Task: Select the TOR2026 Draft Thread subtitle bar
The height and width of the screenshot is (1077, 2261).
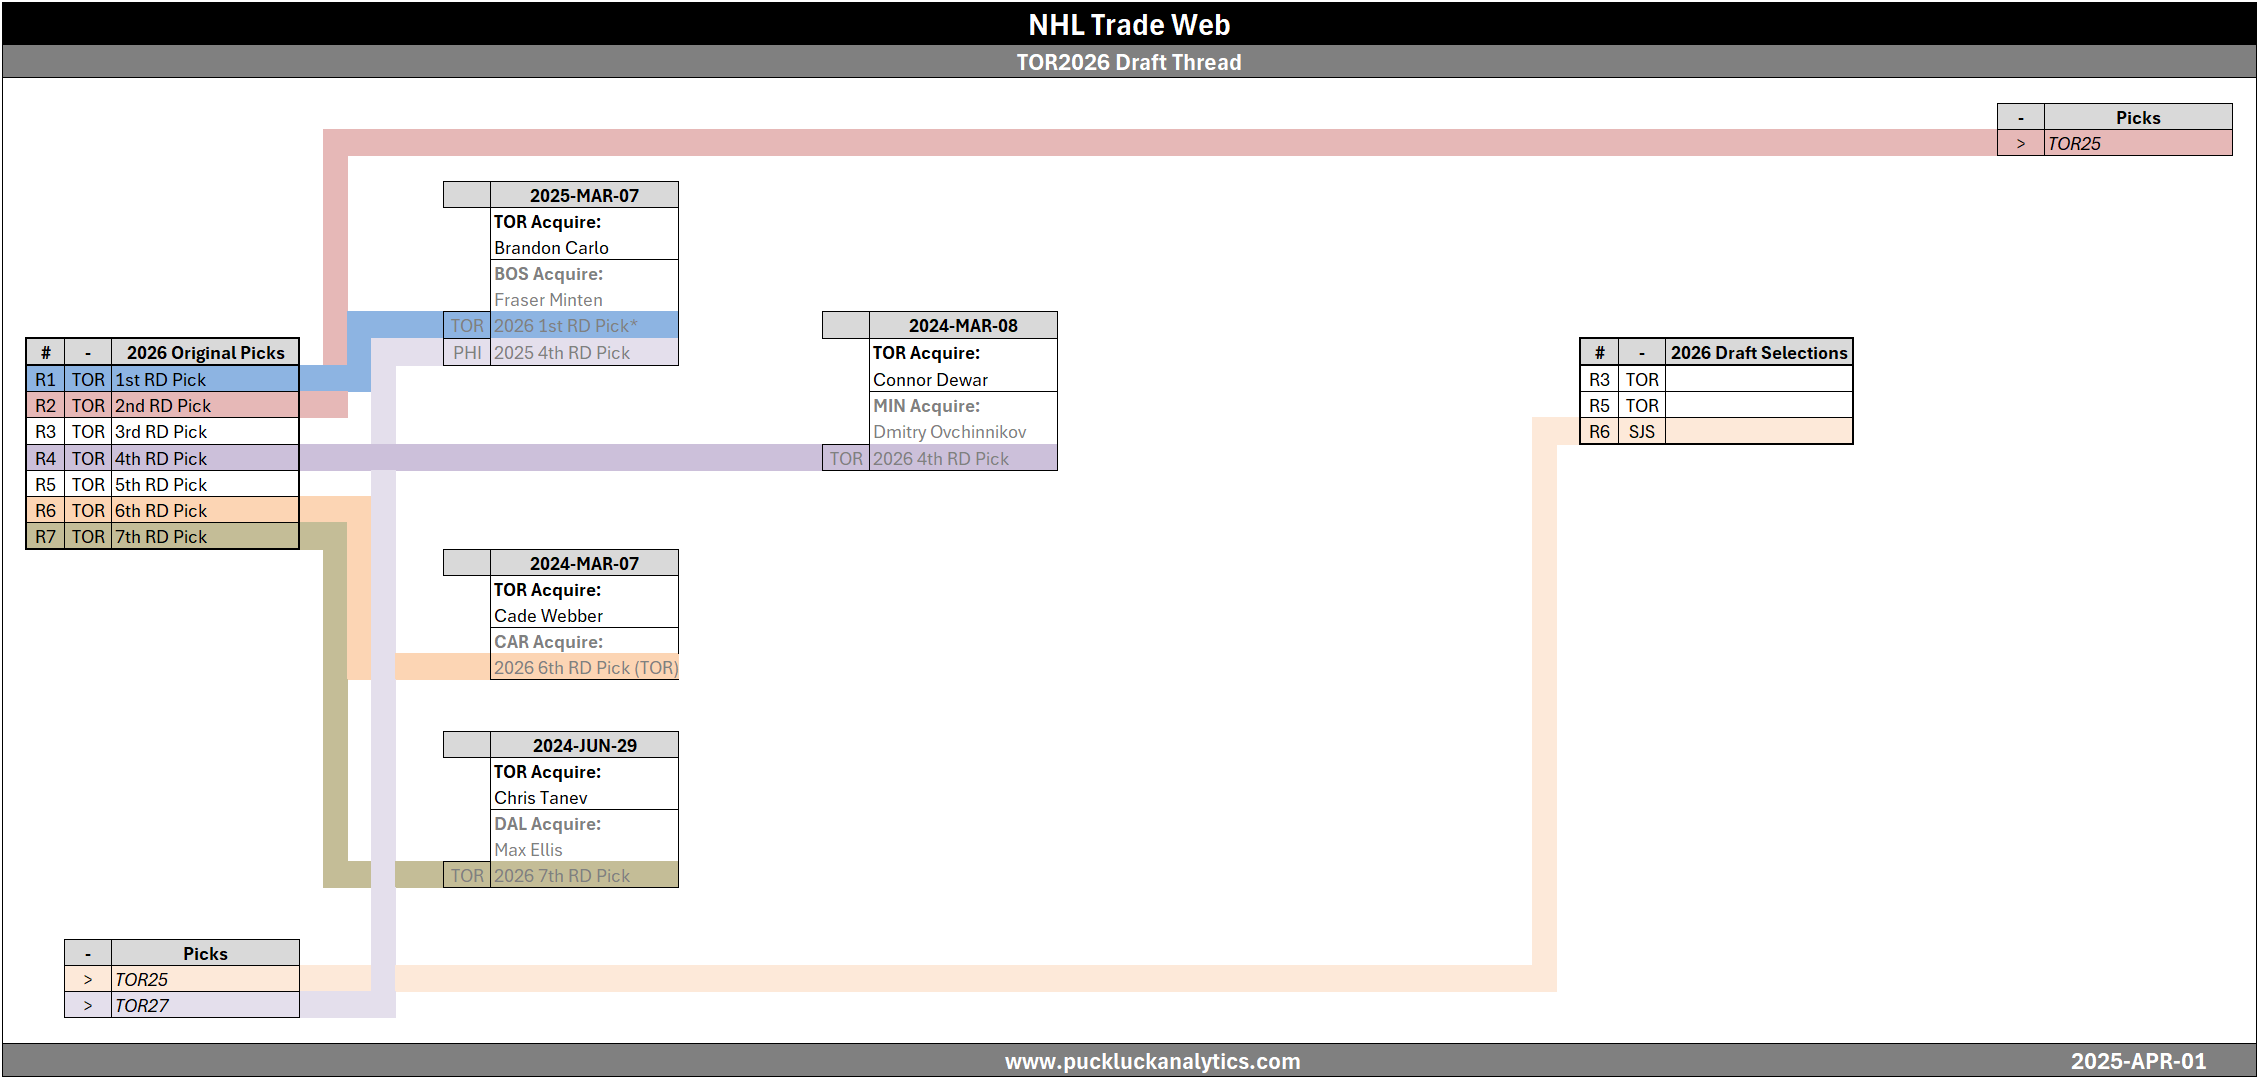Action: 1129,62
